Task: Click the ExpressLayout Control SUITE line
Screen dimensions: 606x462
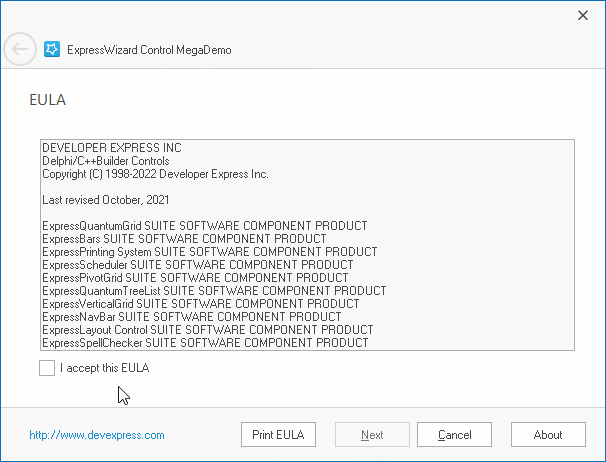Action: [208, 330]
